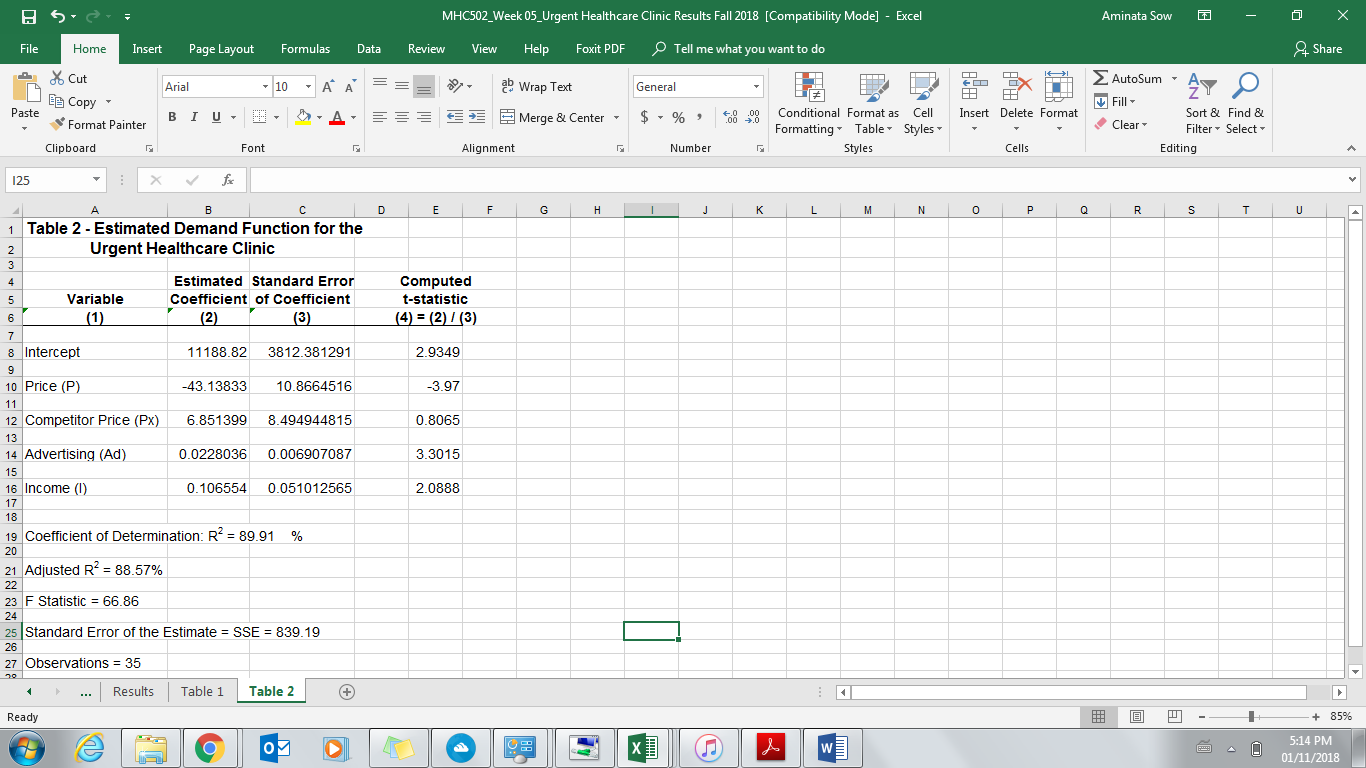Click the Orientation text angle icon

tap(455, 87)
